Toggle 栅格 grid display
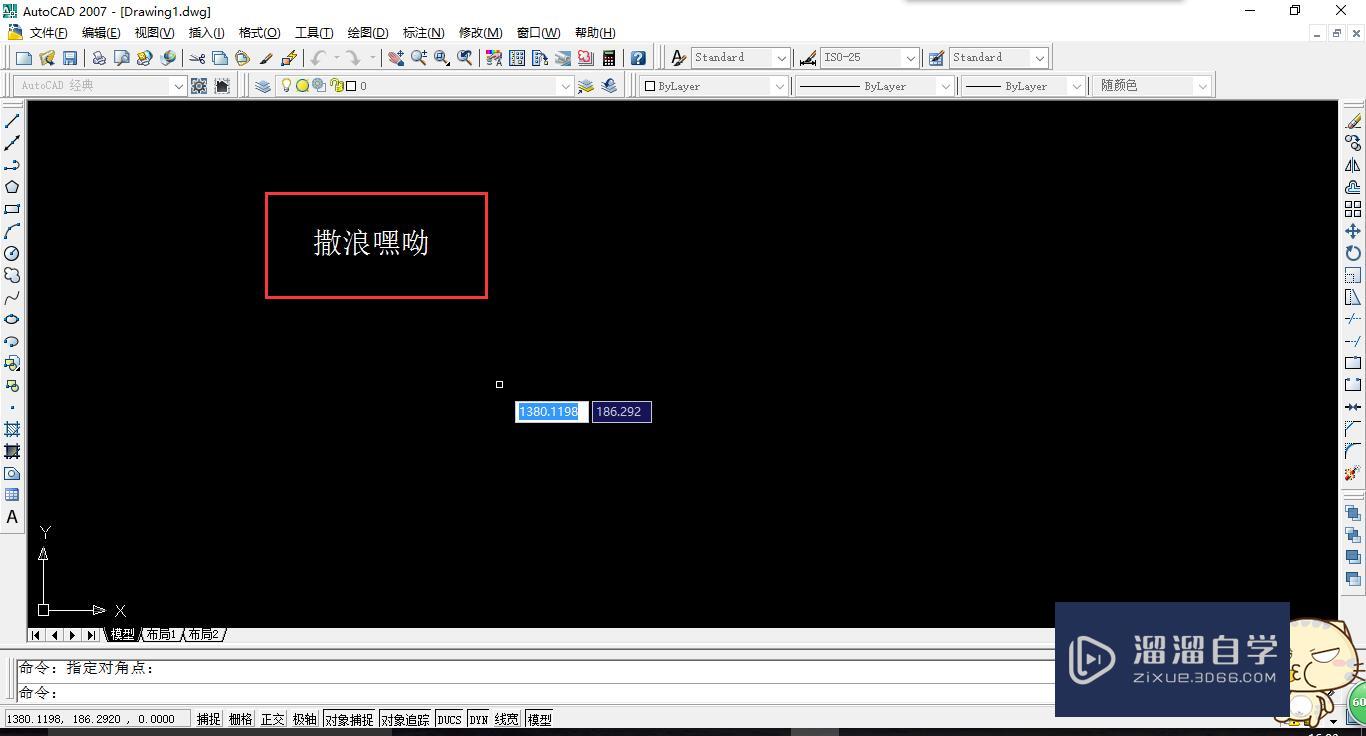This screenshot has height=736, width=1366. pos(240,719)
